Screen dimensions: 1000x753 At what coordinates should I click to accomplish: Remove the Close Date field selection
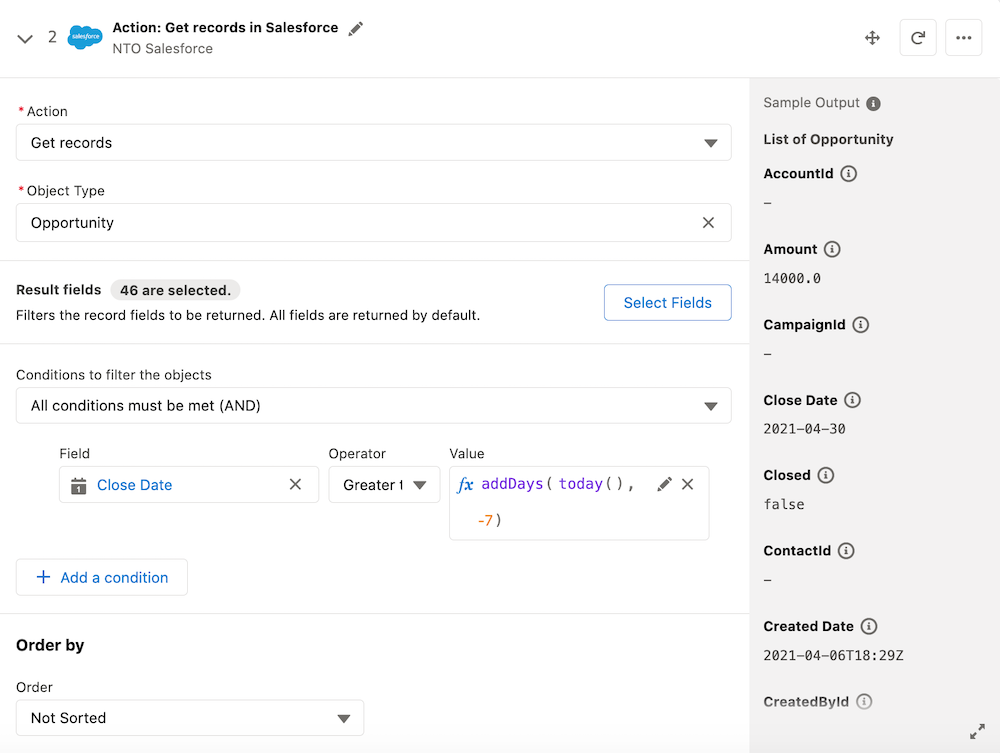(x=295, y=485)
